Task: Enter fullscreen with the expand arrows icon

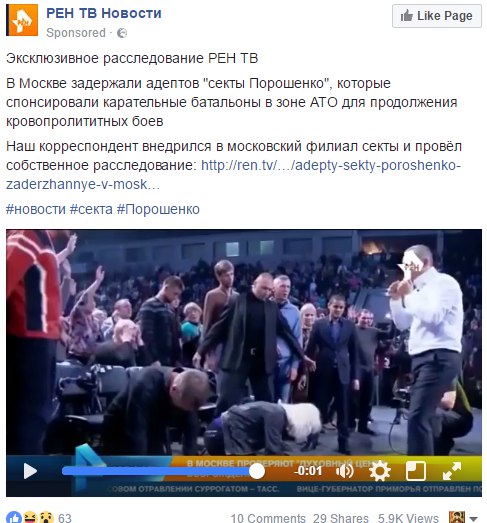Action: (x=452, y=471)
